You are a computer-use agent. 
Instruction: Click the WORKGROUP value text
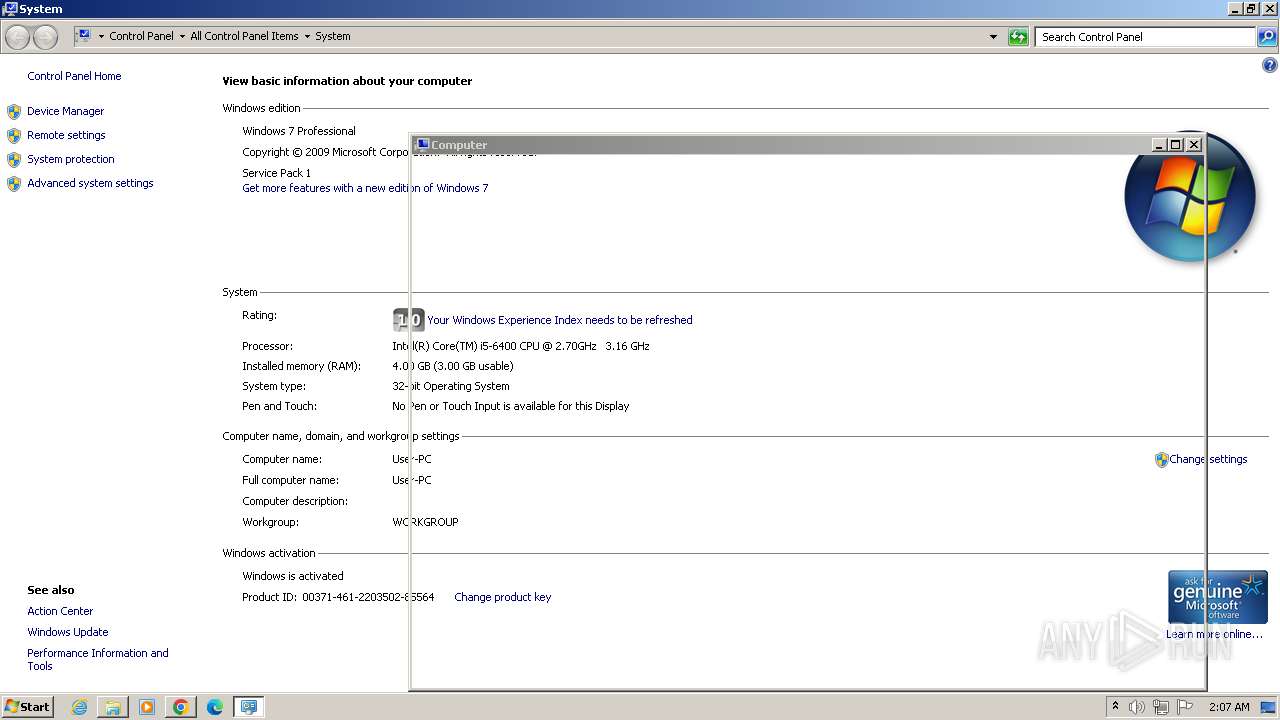point(425,522)
